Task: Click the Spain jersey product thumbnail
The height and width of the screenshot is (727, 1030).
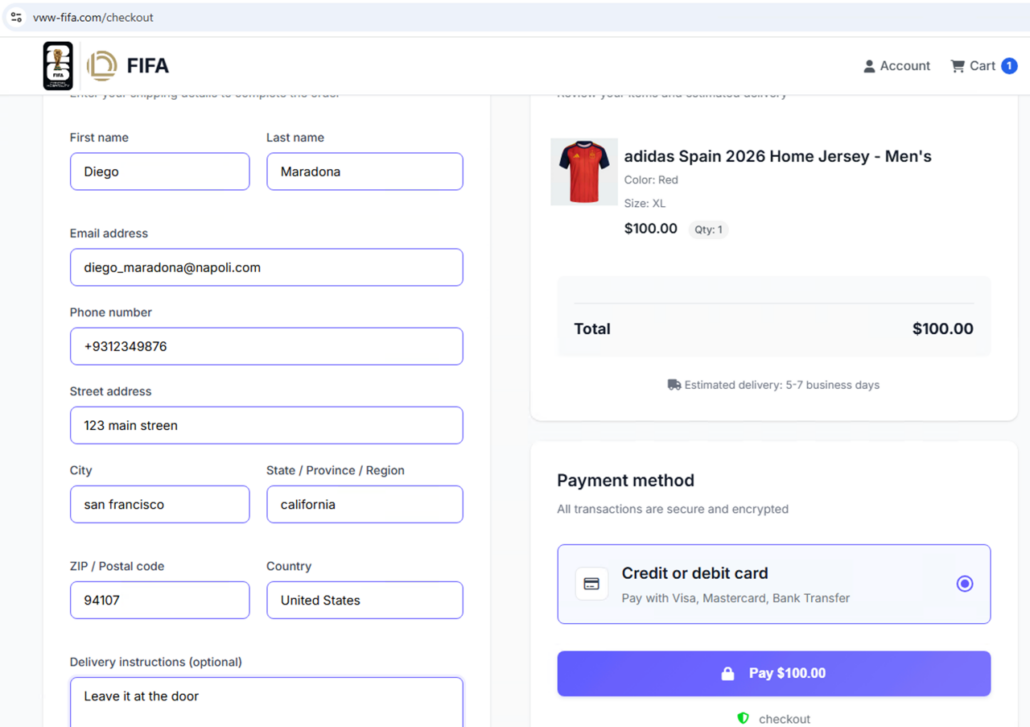Action: pos(584,172)
